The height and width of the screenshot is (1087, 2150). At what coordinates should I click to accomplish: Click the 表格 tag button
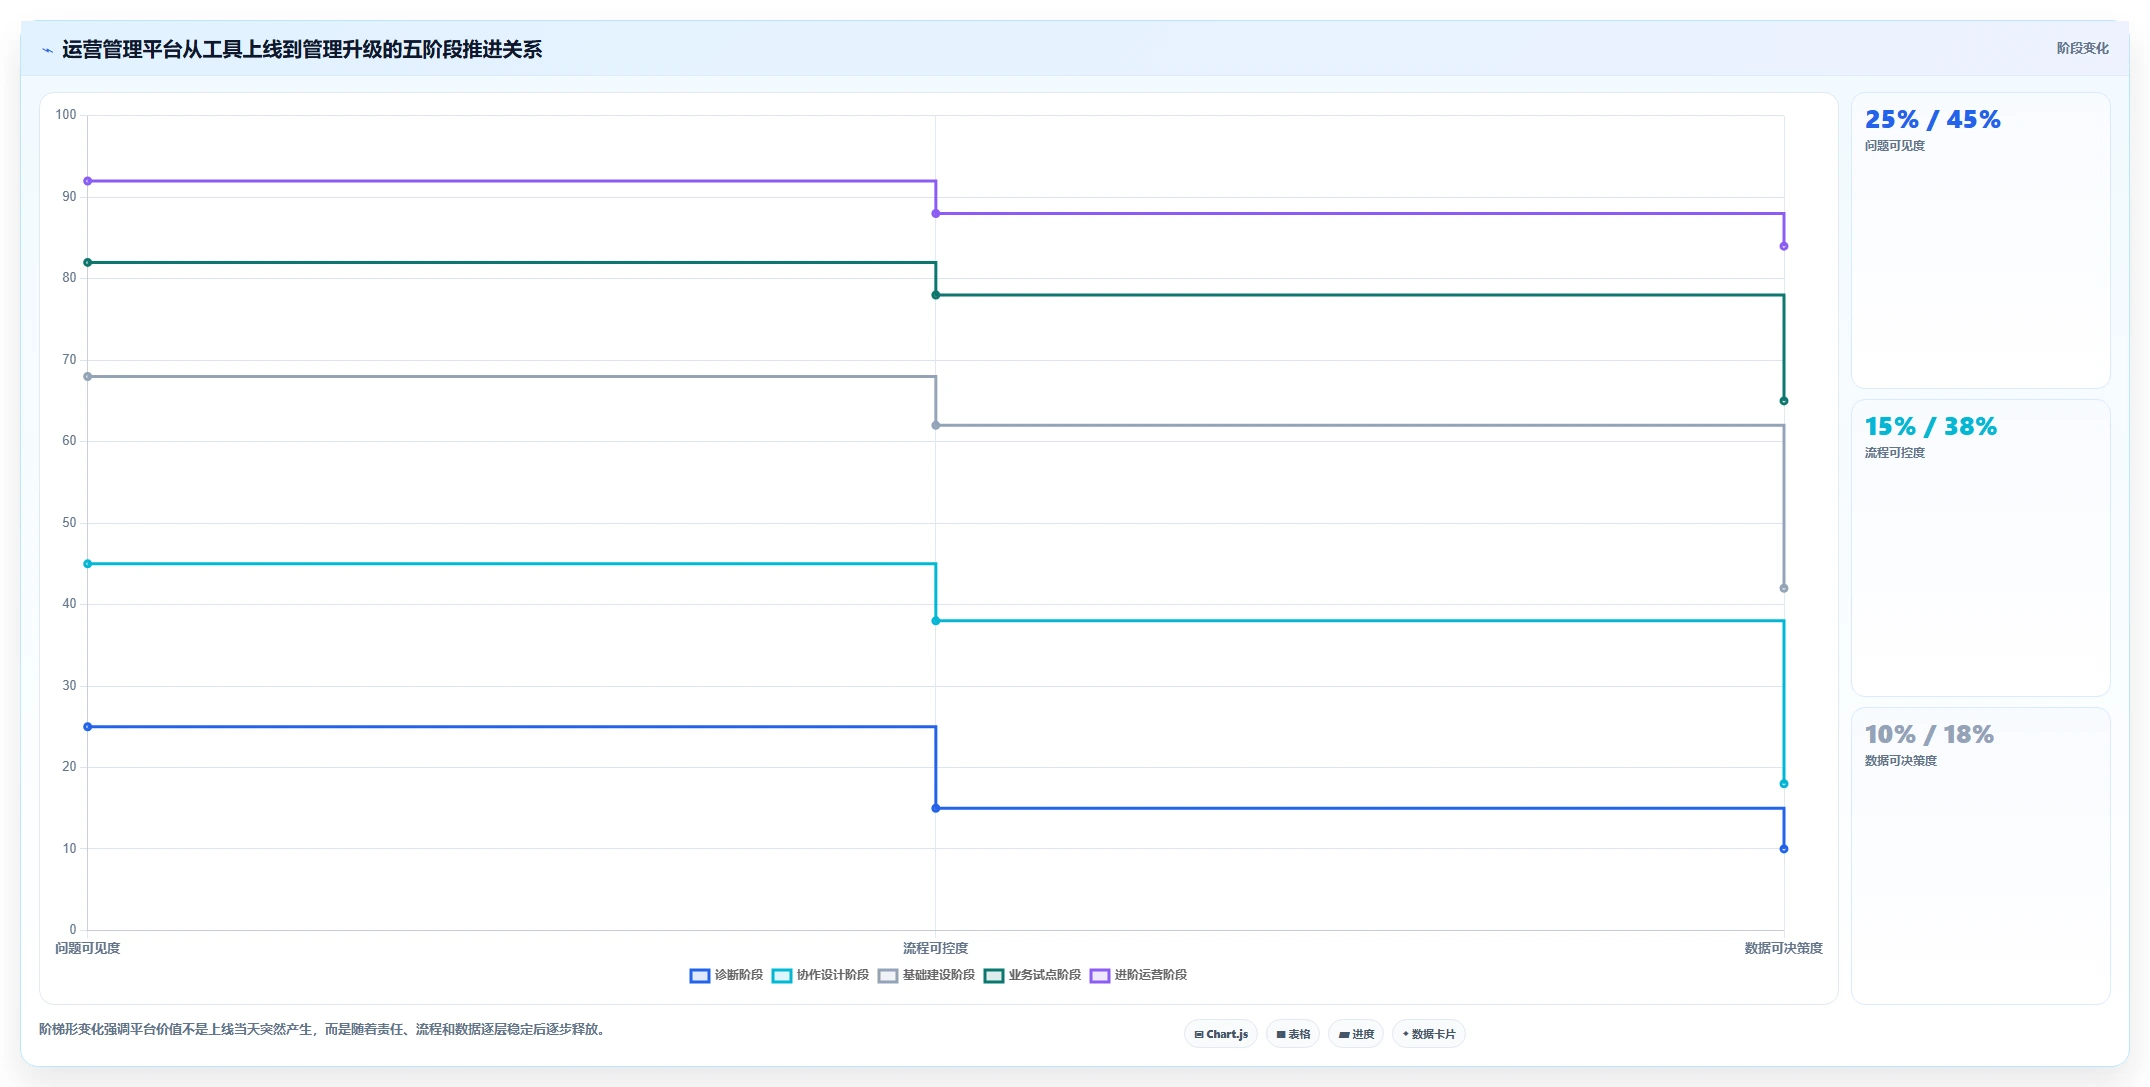pyautogui.click(x=1293, y=1034)
